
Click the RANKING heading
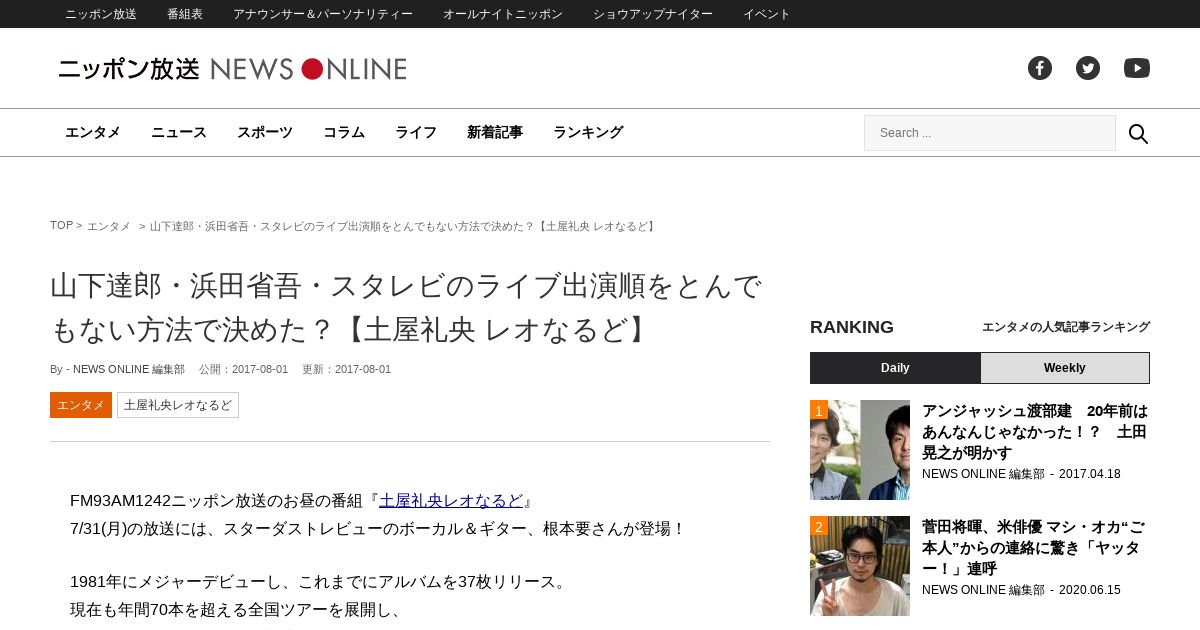pyautogui.click(x=852, y=327)
